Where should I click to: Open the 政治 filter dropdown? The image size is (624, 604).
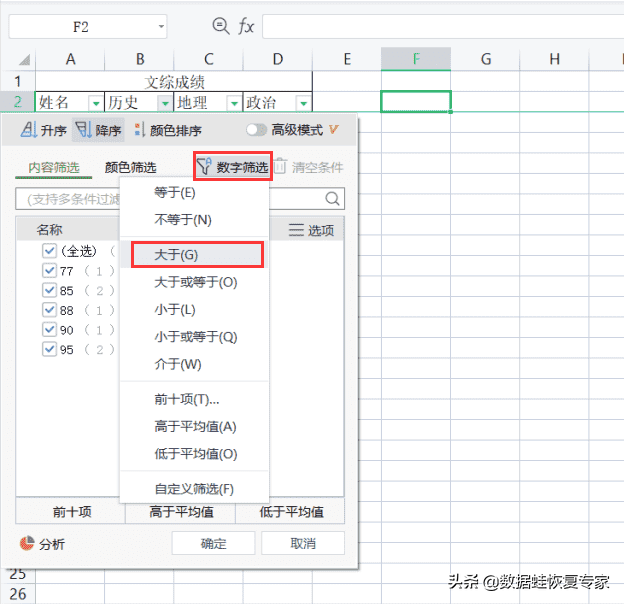pos(304,103)
